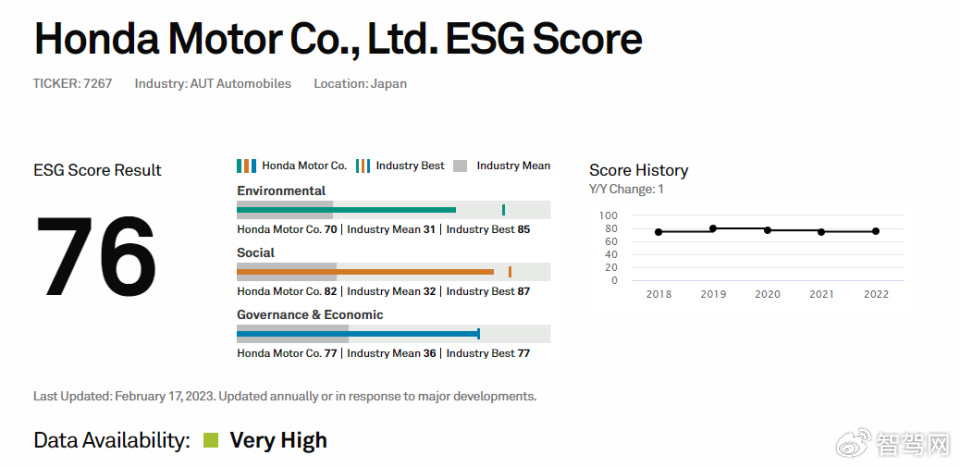Click the 2020 point on Score History chart
The image size is (960, 467).
pyautogui.click(x=767, y=230)
